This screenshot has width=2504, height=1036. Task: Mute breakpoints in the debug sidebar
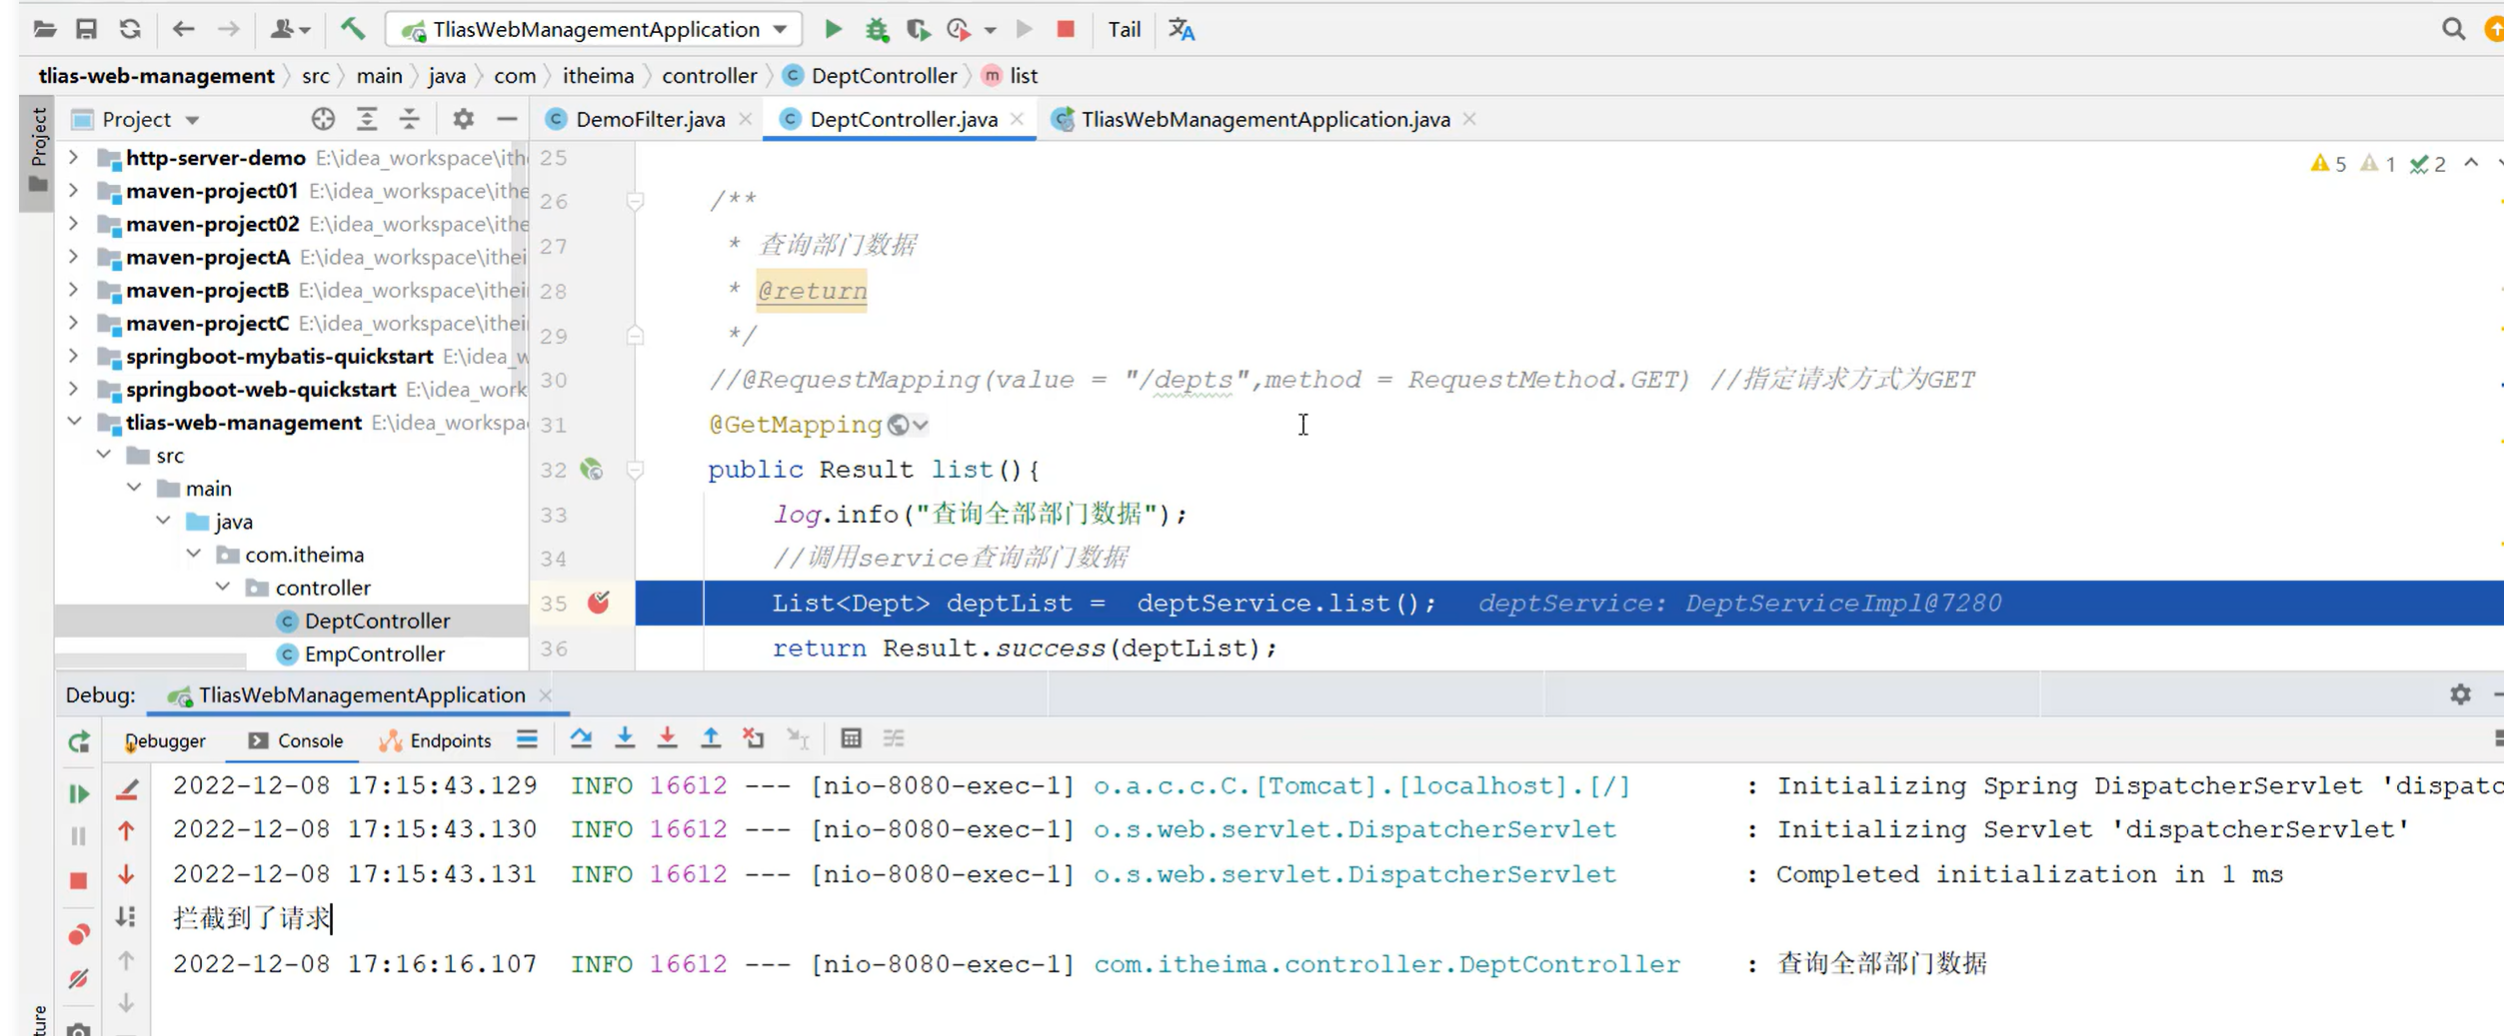79,978
